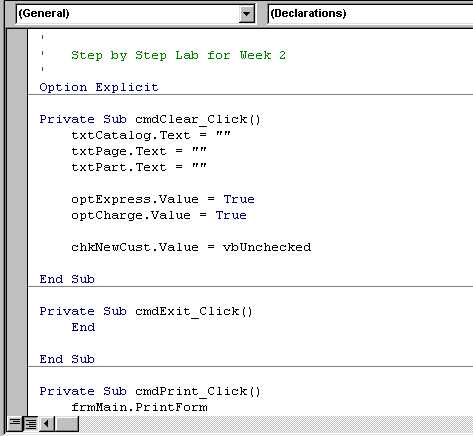The height and width of the screenshot is (436, 473).
Task: Click the horizontal scrollbar left arrow
Action: coord(47,424)
